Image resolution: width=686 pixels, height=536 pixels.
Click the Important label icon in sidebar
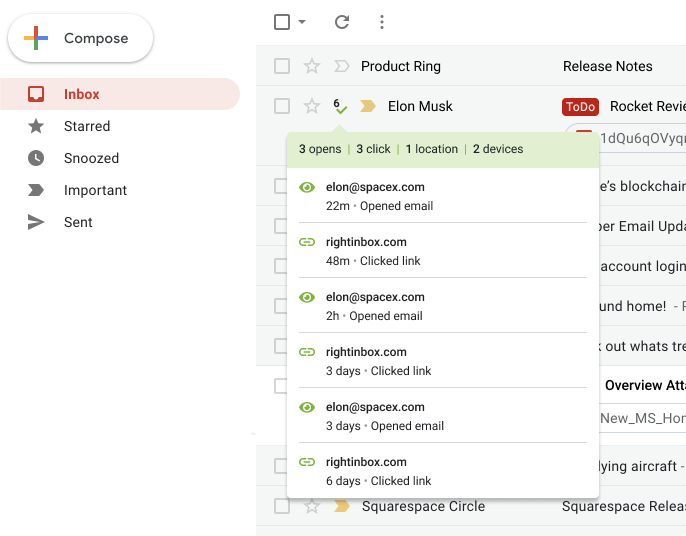[x=36, y=190]
